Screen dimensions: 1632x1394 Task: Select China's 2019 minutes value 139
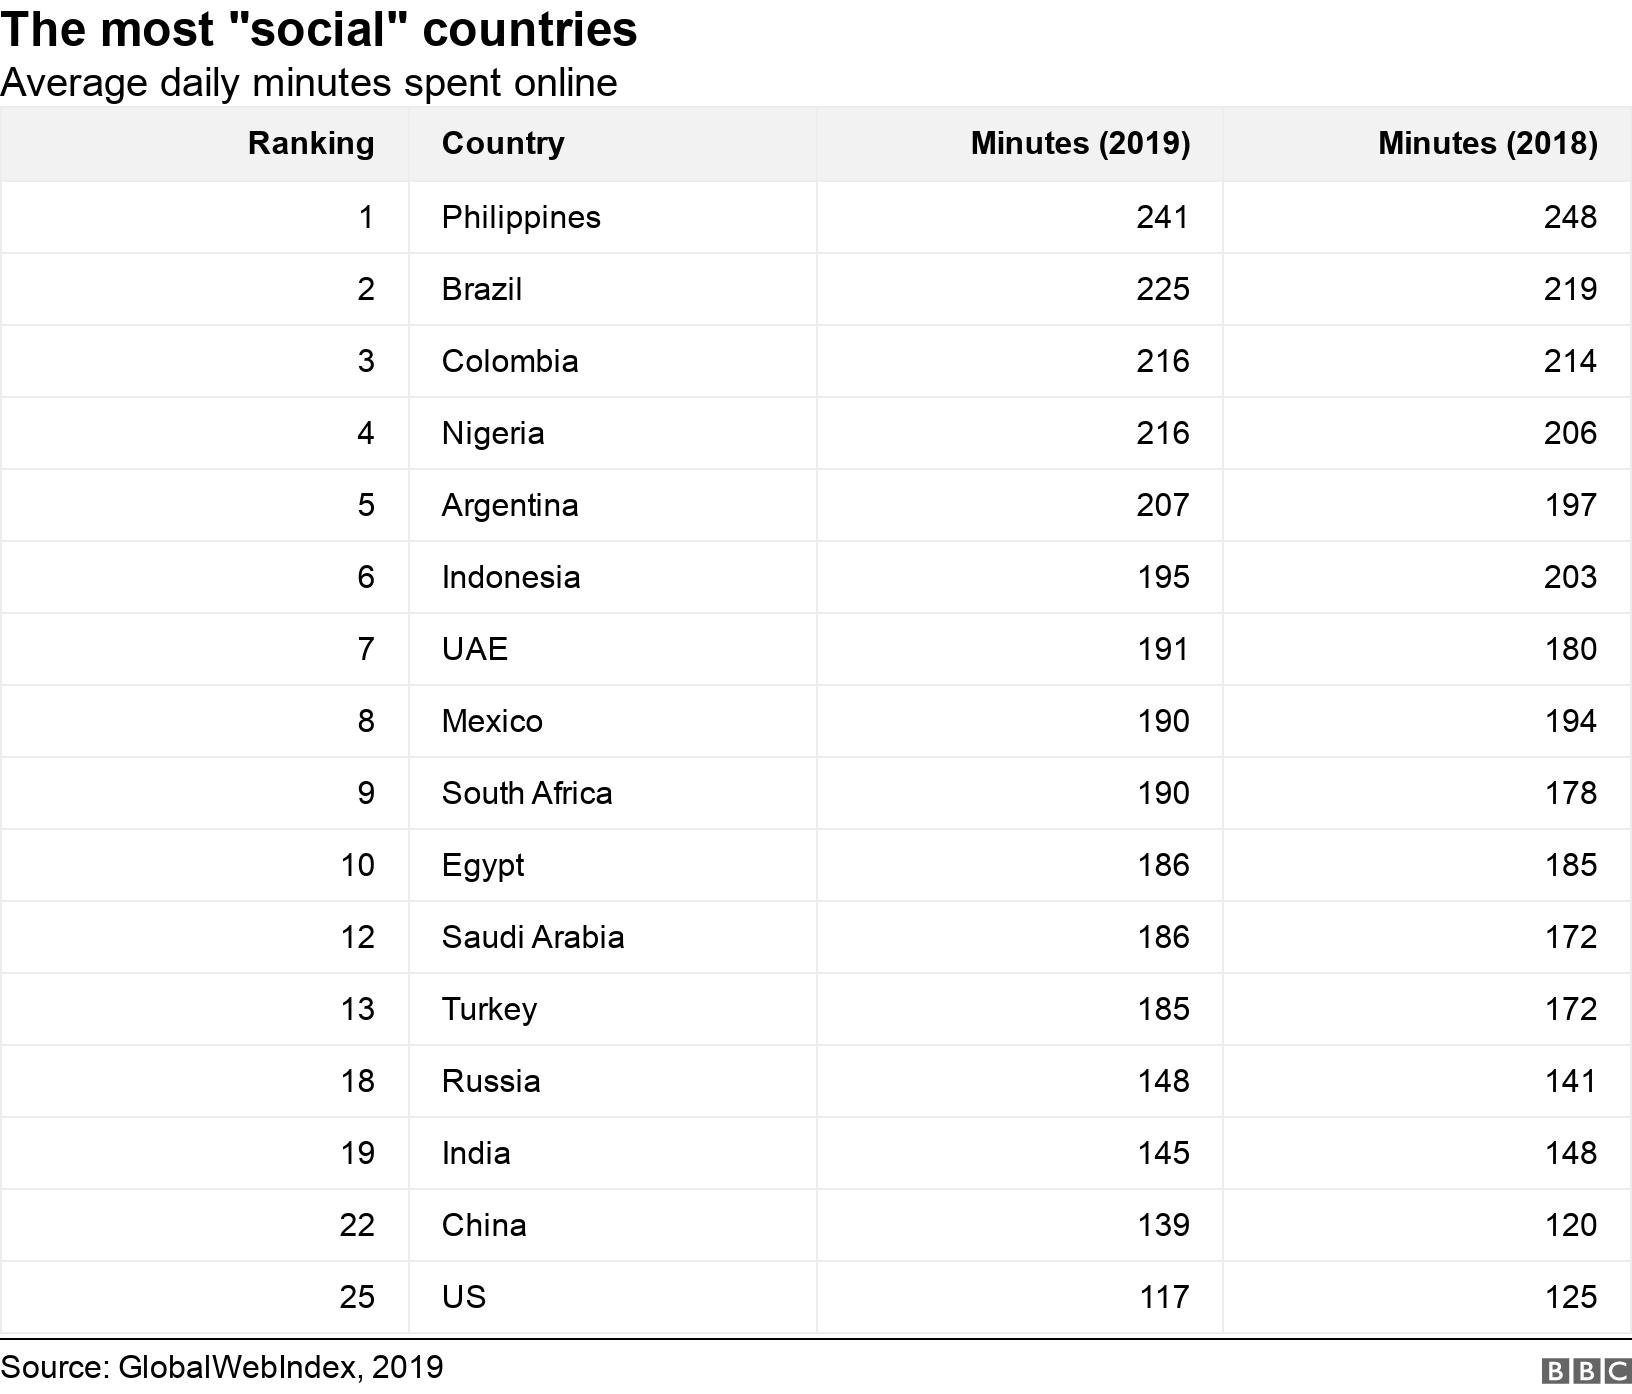pos(1163,1225)
